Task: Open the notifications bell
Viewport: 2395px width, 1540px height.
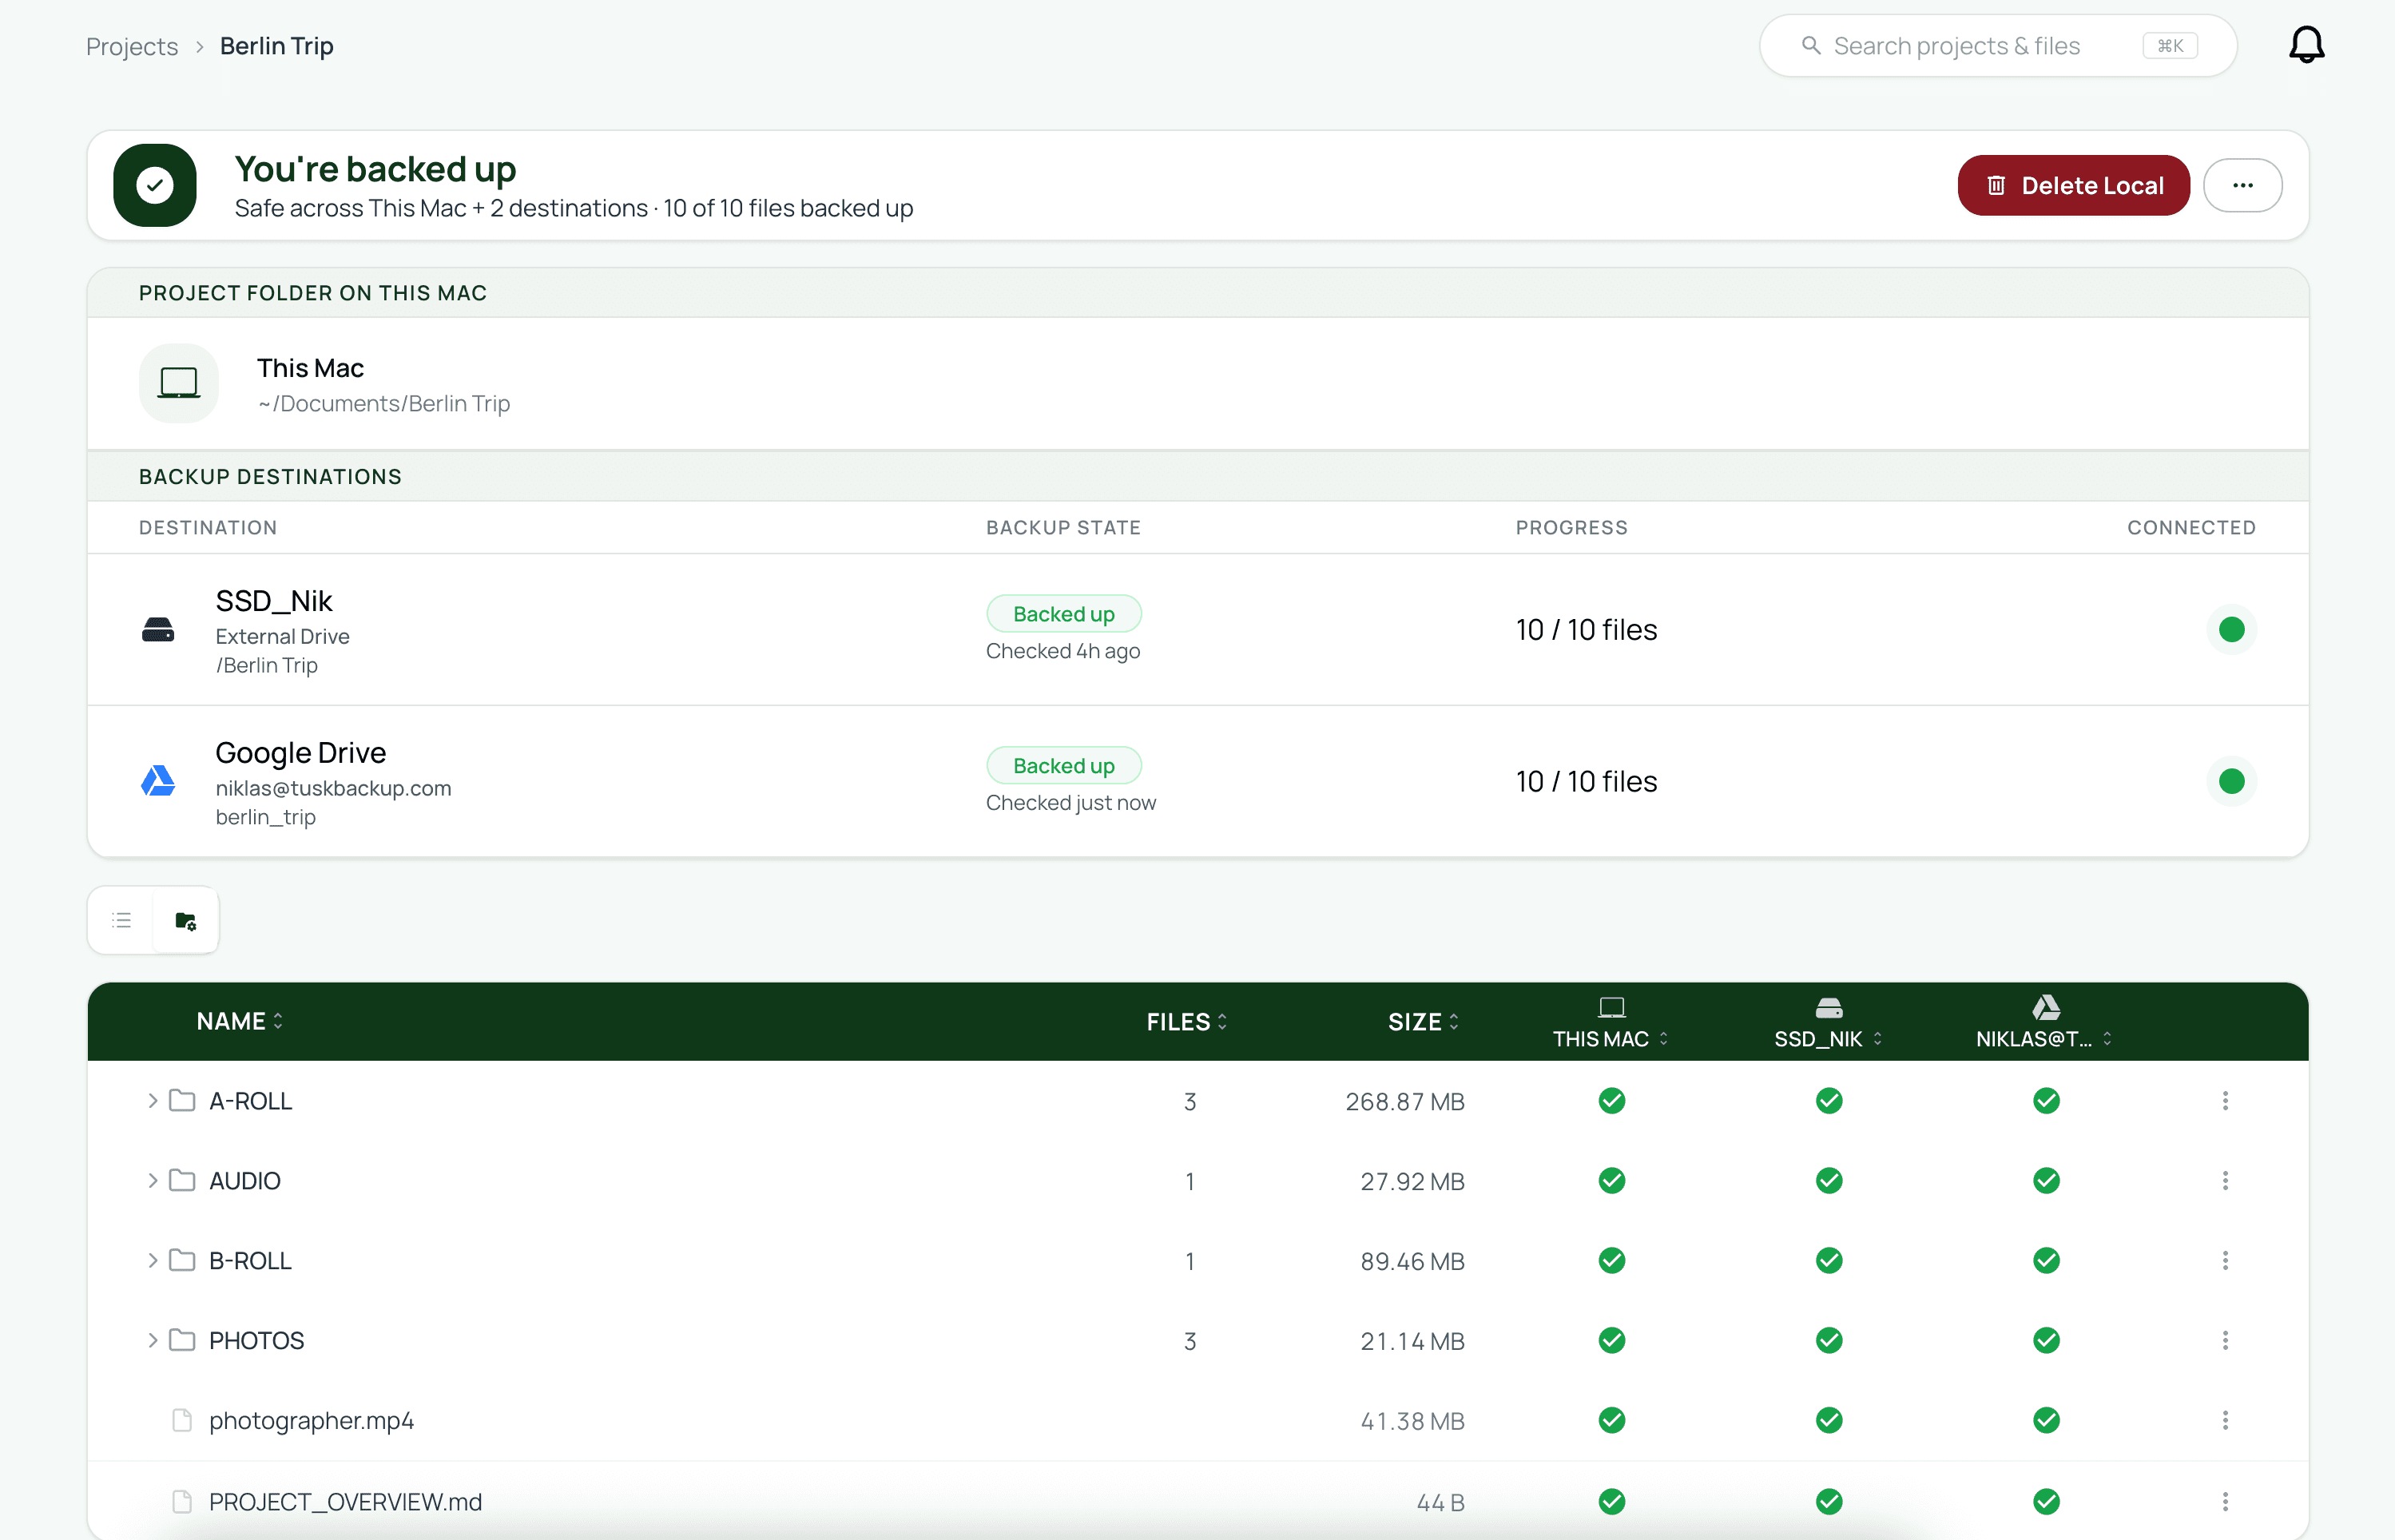Action: pyautogui.click(x=2306, y=45)
